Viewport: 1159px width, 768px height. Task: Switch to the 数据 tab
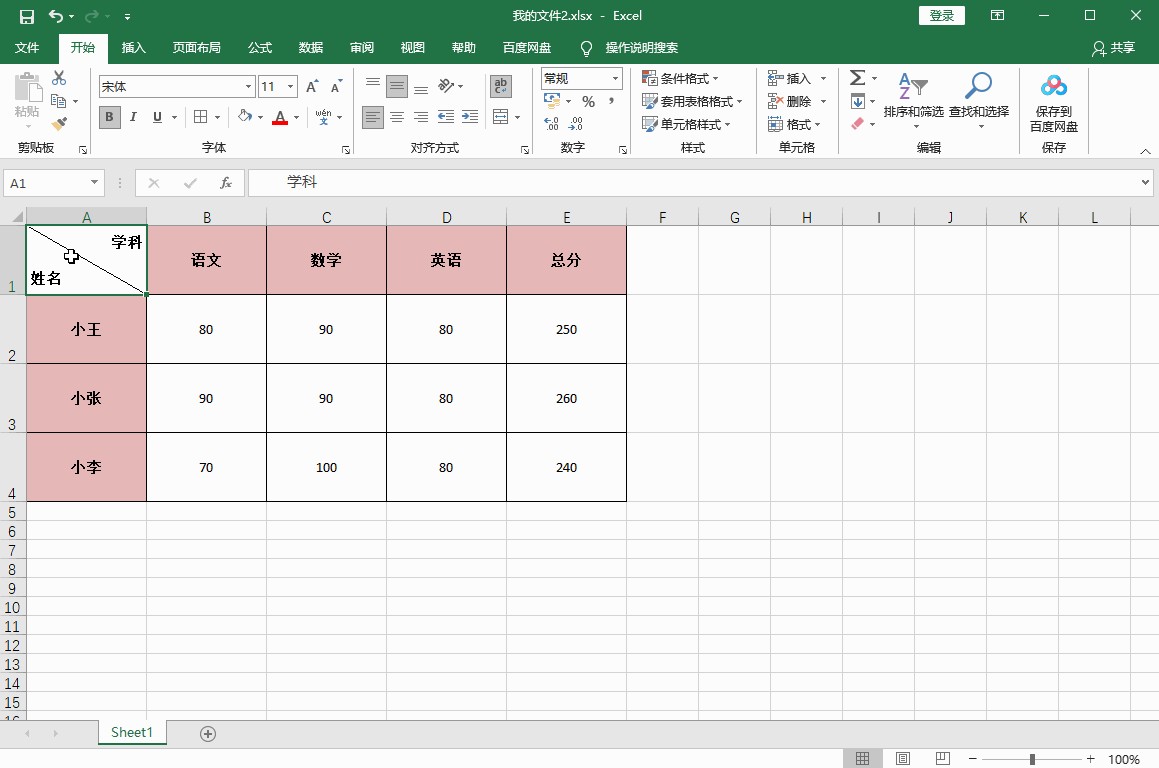[x=310, y=48]
